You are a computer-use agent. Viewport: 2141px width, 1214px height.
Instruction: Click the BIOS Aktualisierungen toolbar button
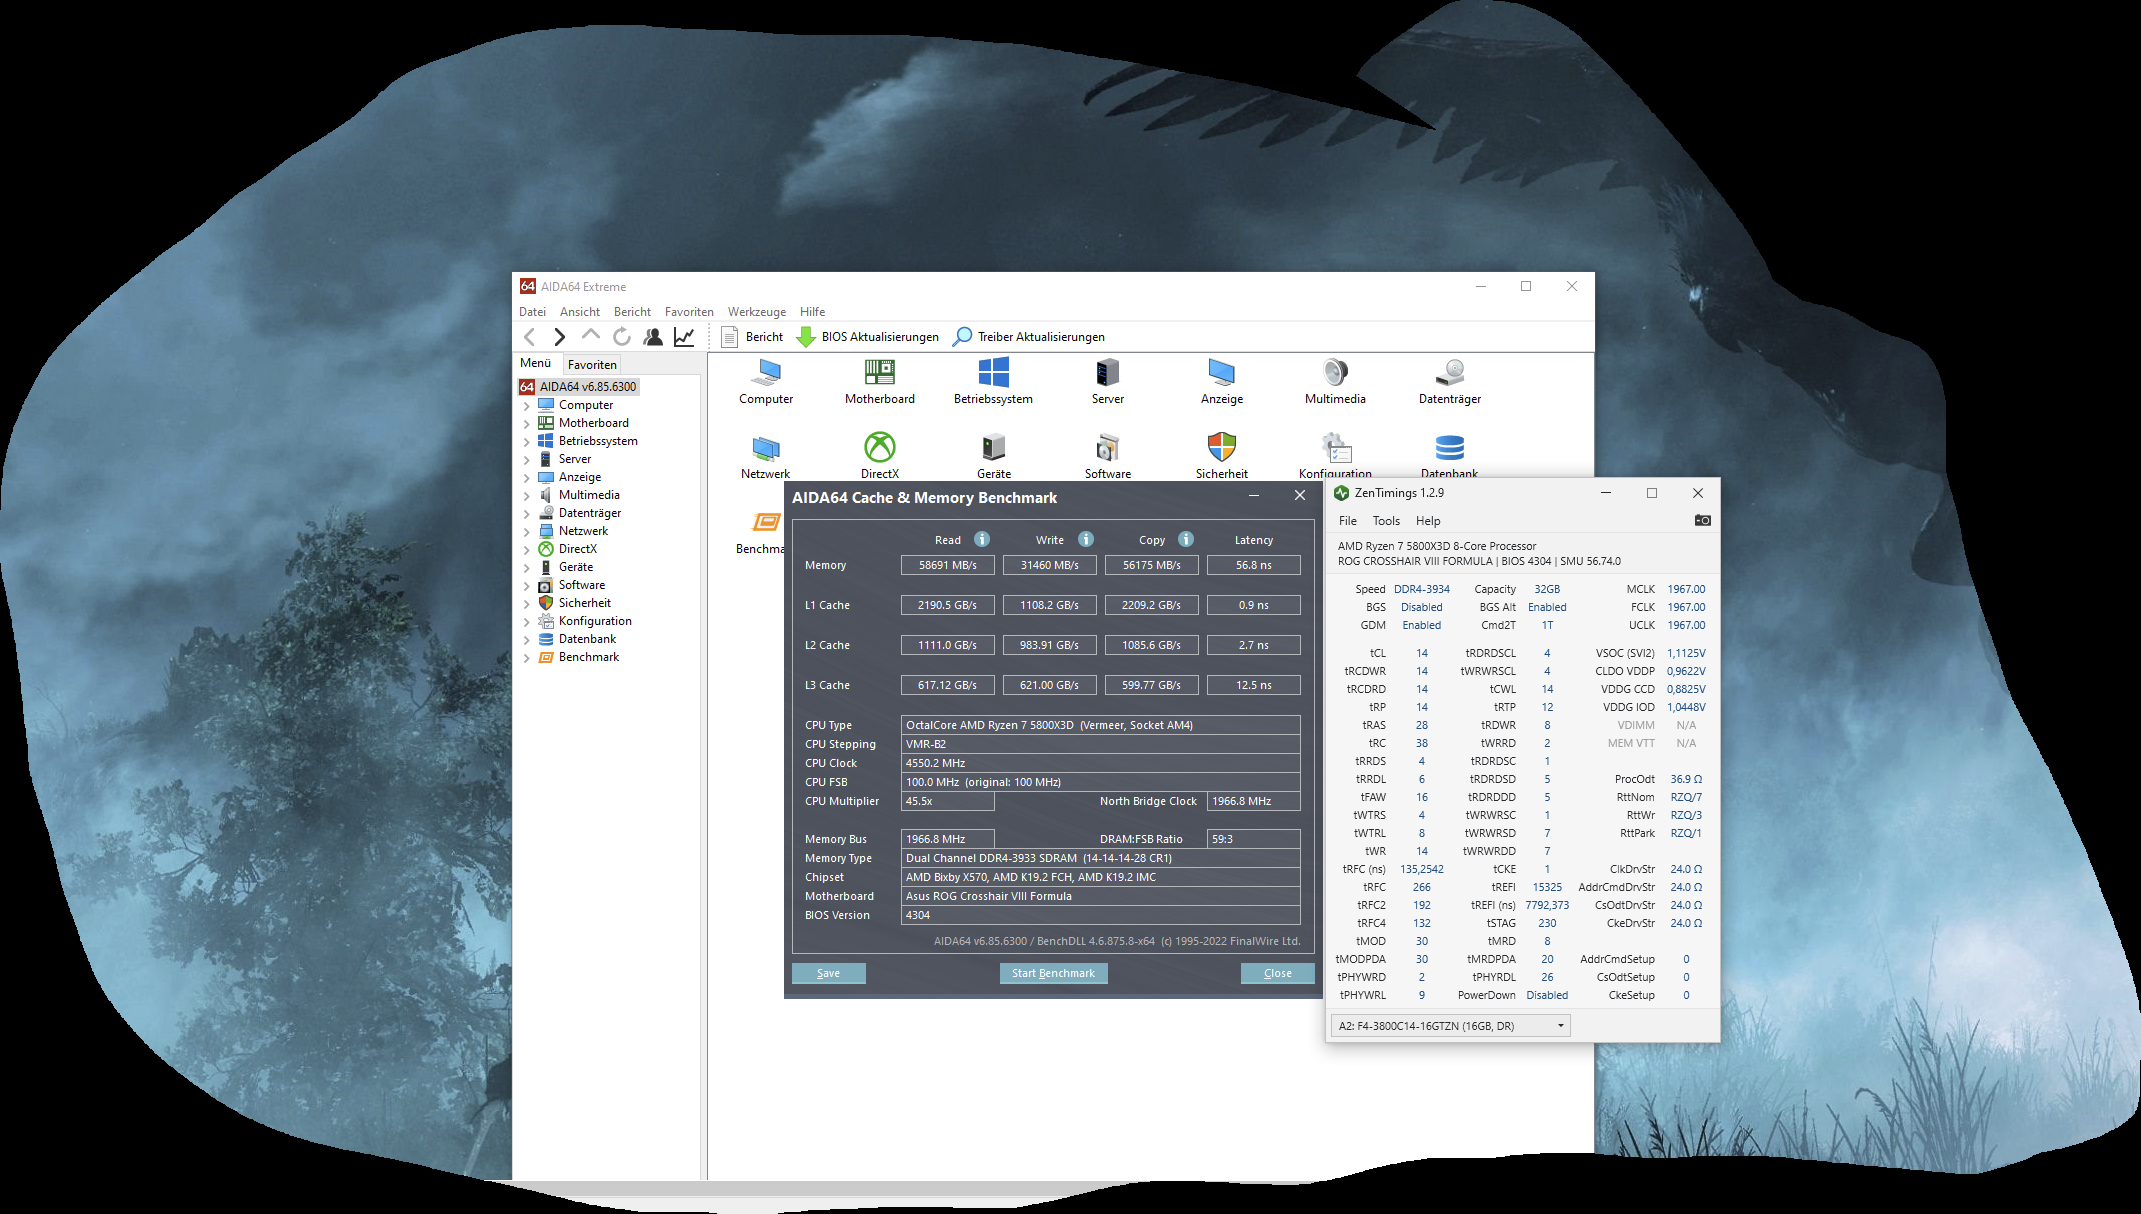[867, 337]
